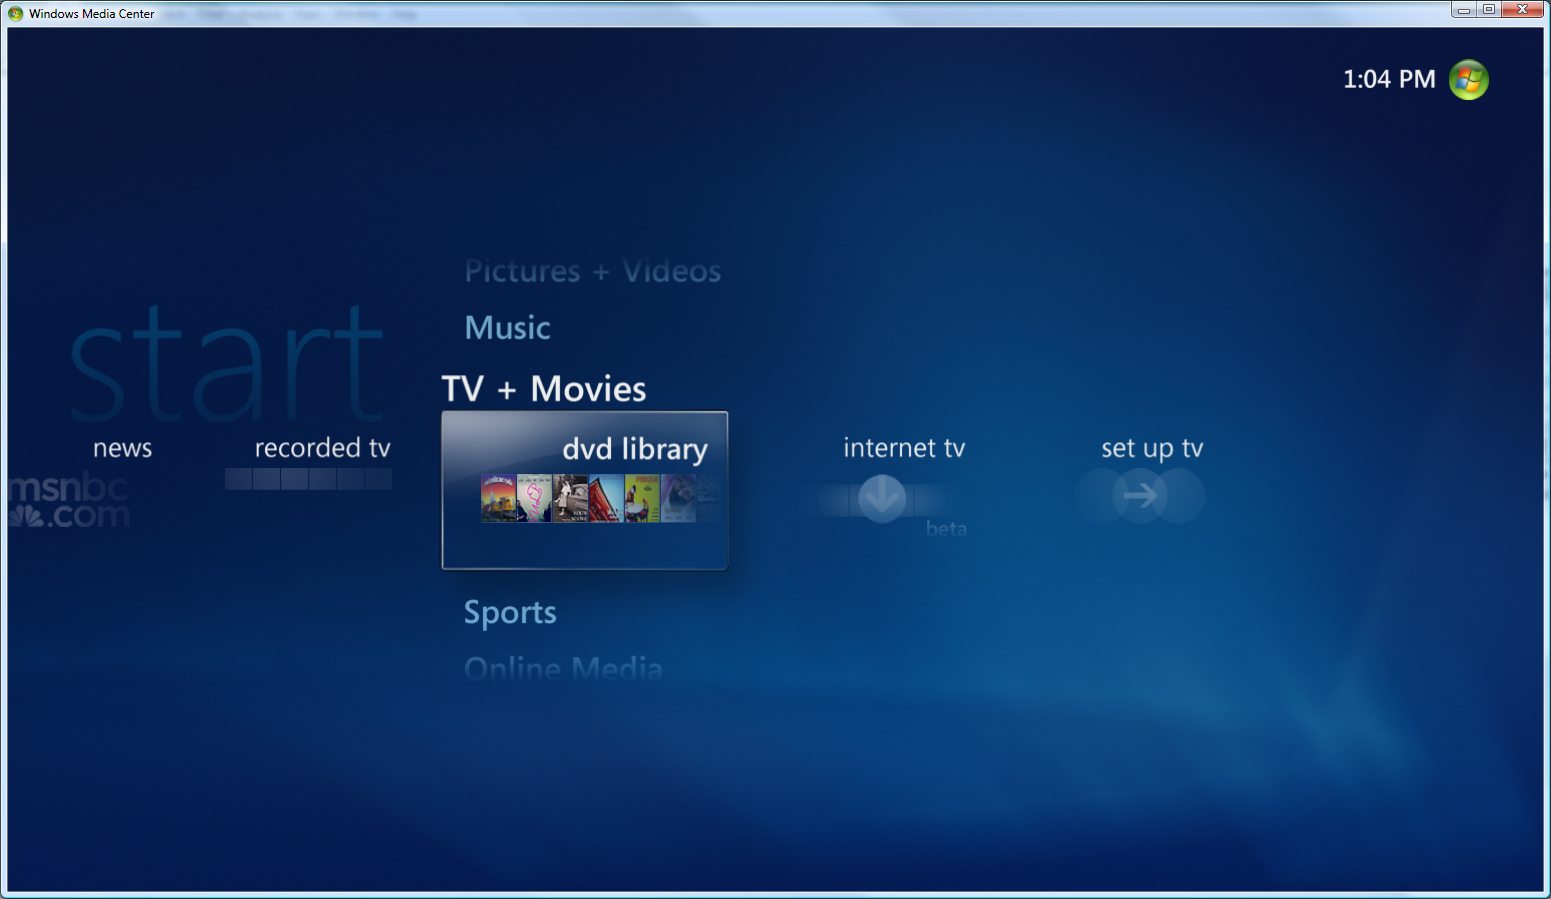Click the recorded tv thumbnail strip
Viewport: 1551px width, 899px height.
click(x=308, y=479)
